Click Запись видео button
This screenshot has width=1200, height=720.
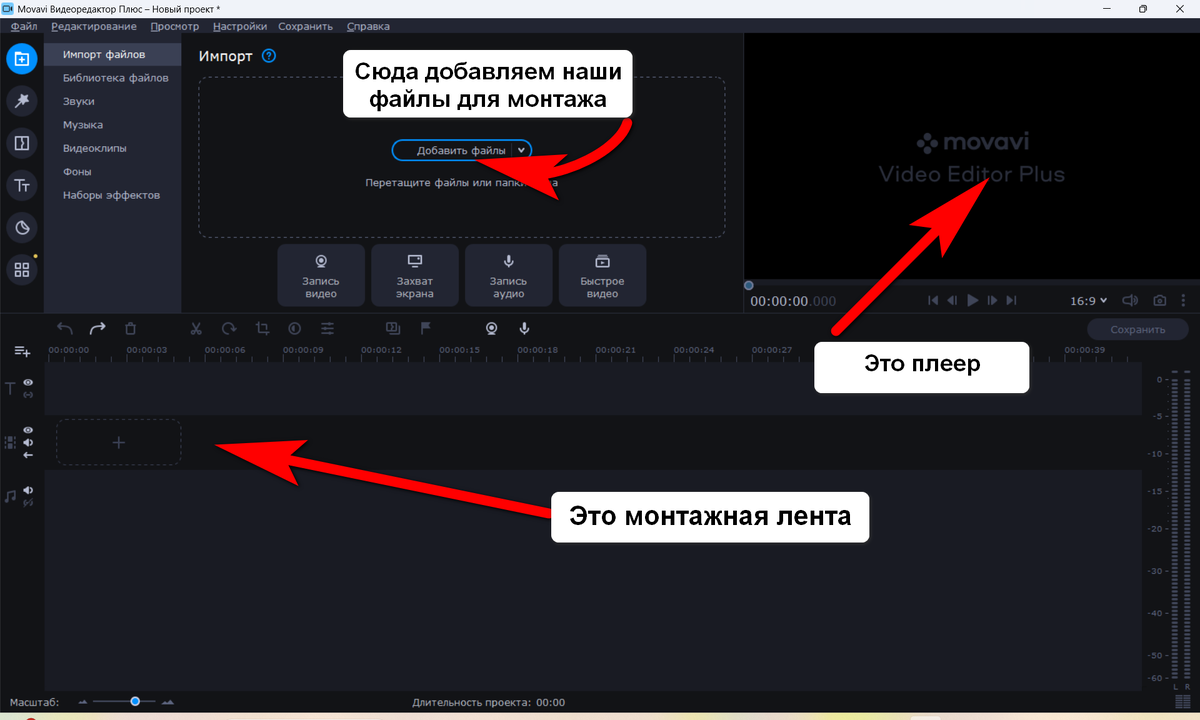point(321,275)
